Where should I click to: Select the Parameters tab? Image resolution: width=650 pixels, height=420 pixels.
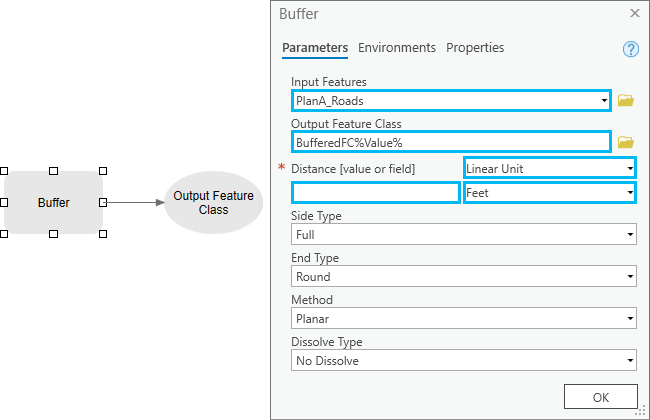click(315, 48)
